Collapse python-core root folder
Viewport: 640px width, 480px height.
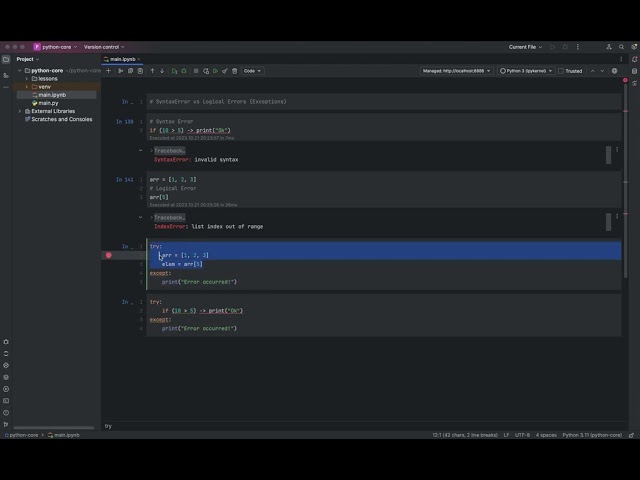point(19,71)
